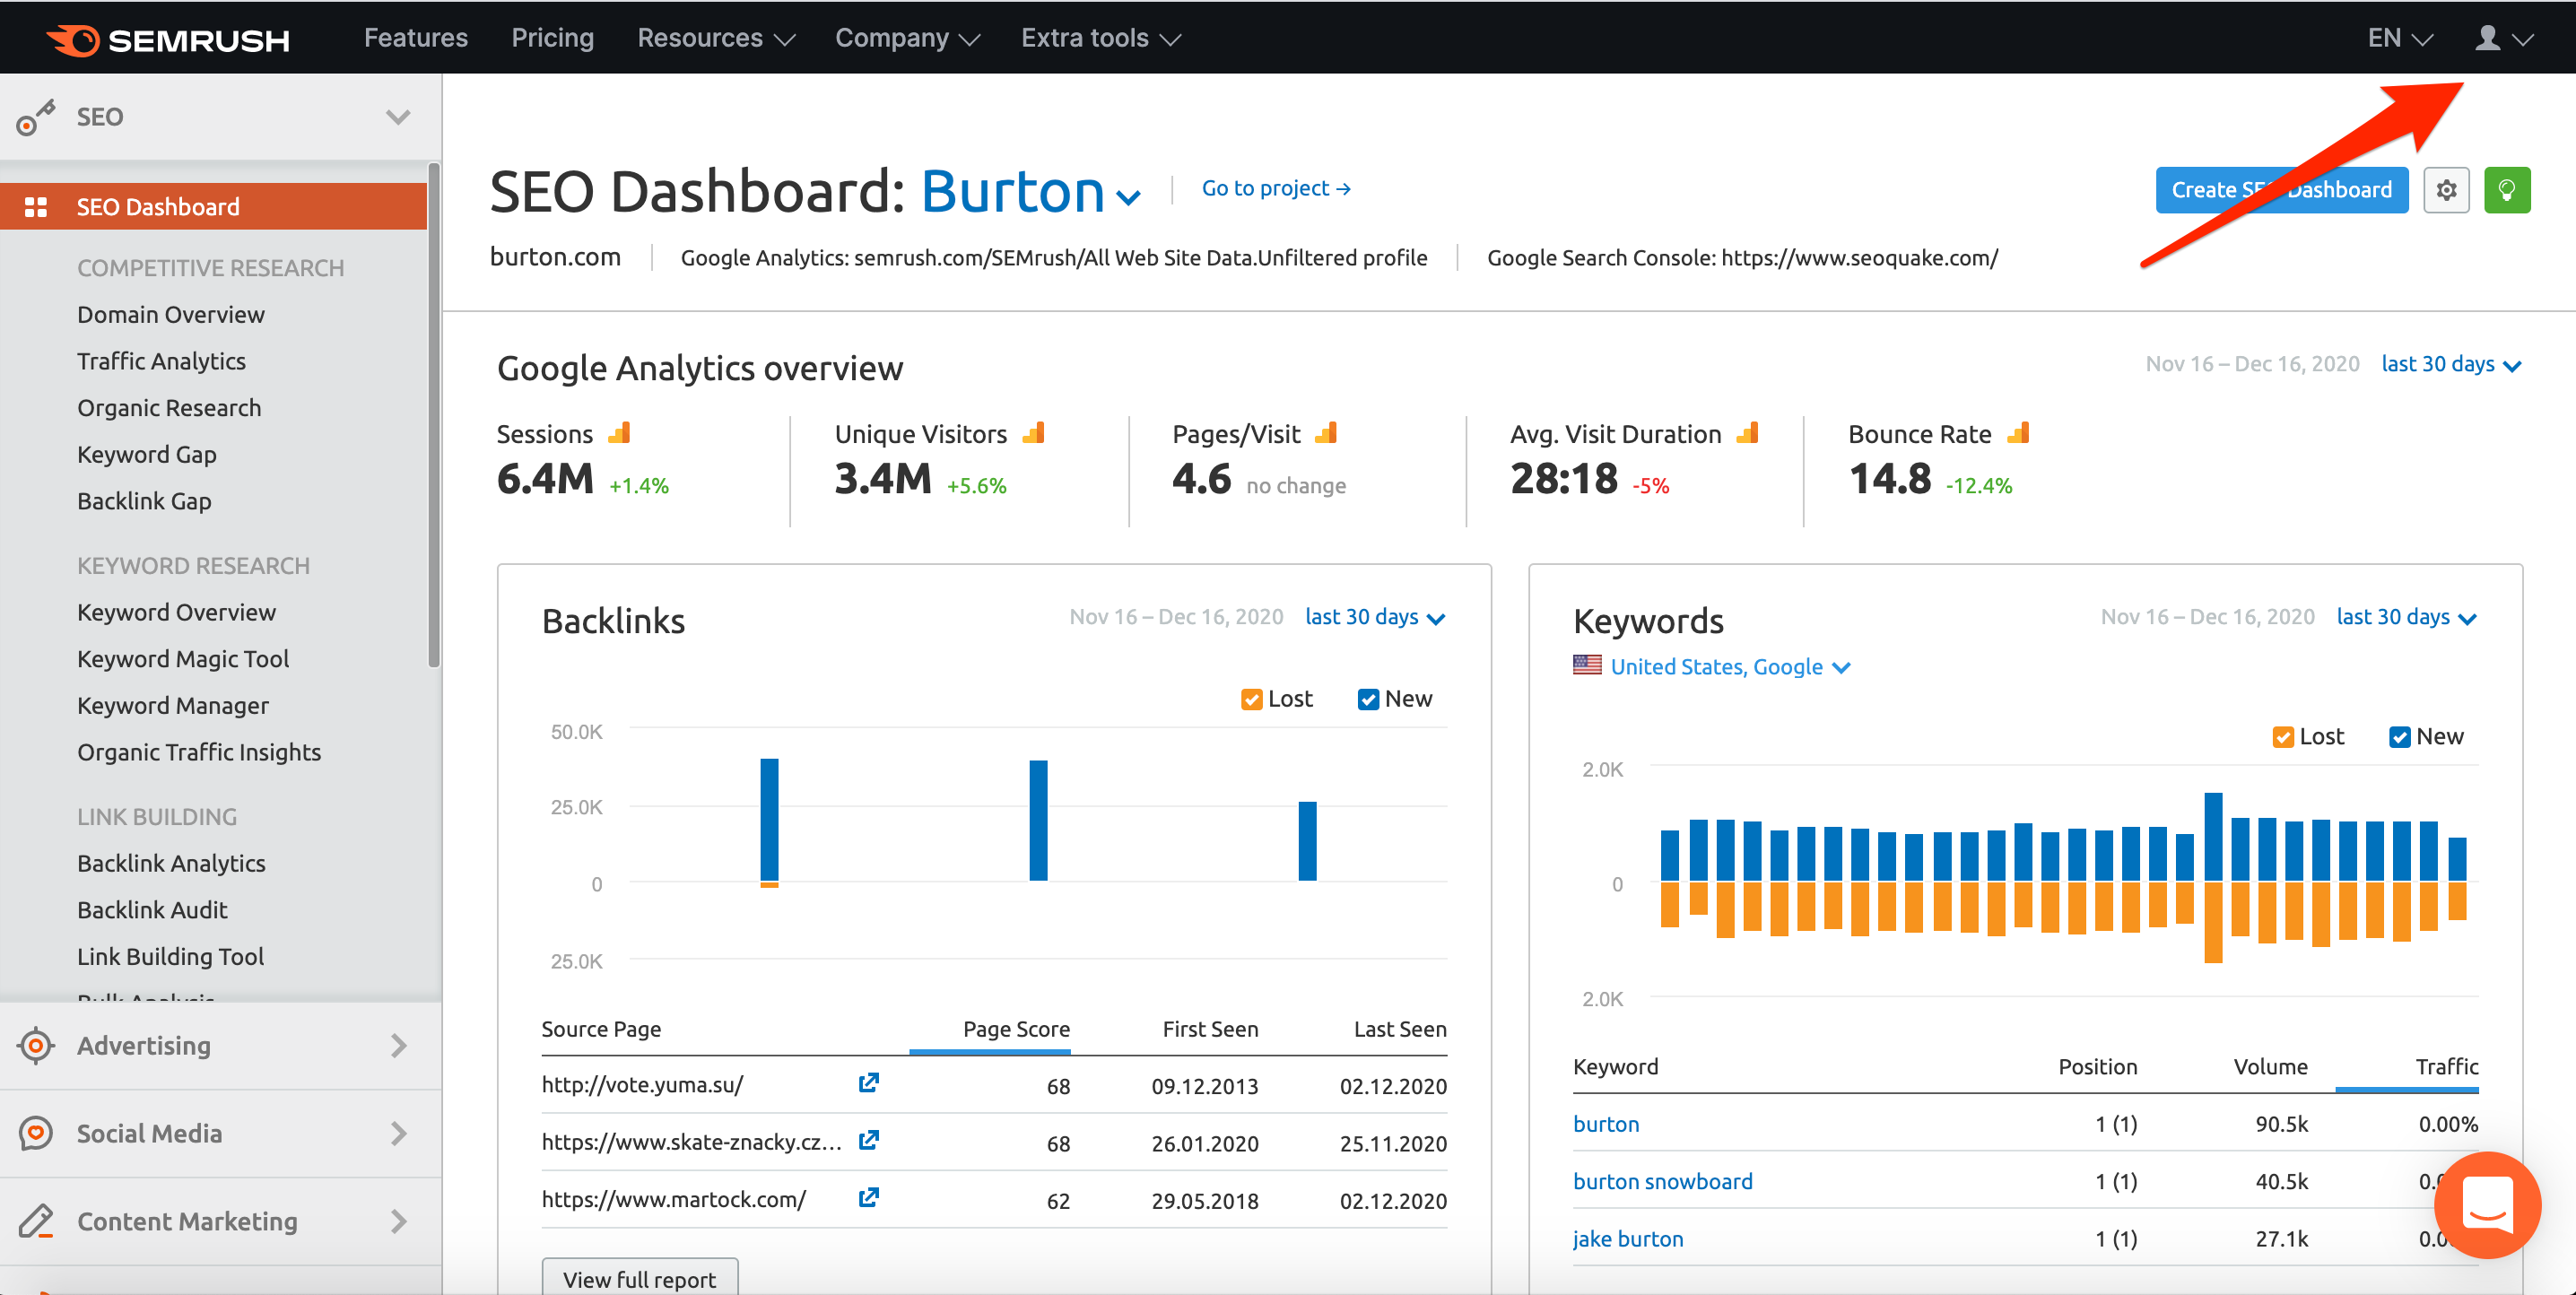Click the United States flag icon
Viewport: 2576px width, 1295px height.
(1586, 666)
